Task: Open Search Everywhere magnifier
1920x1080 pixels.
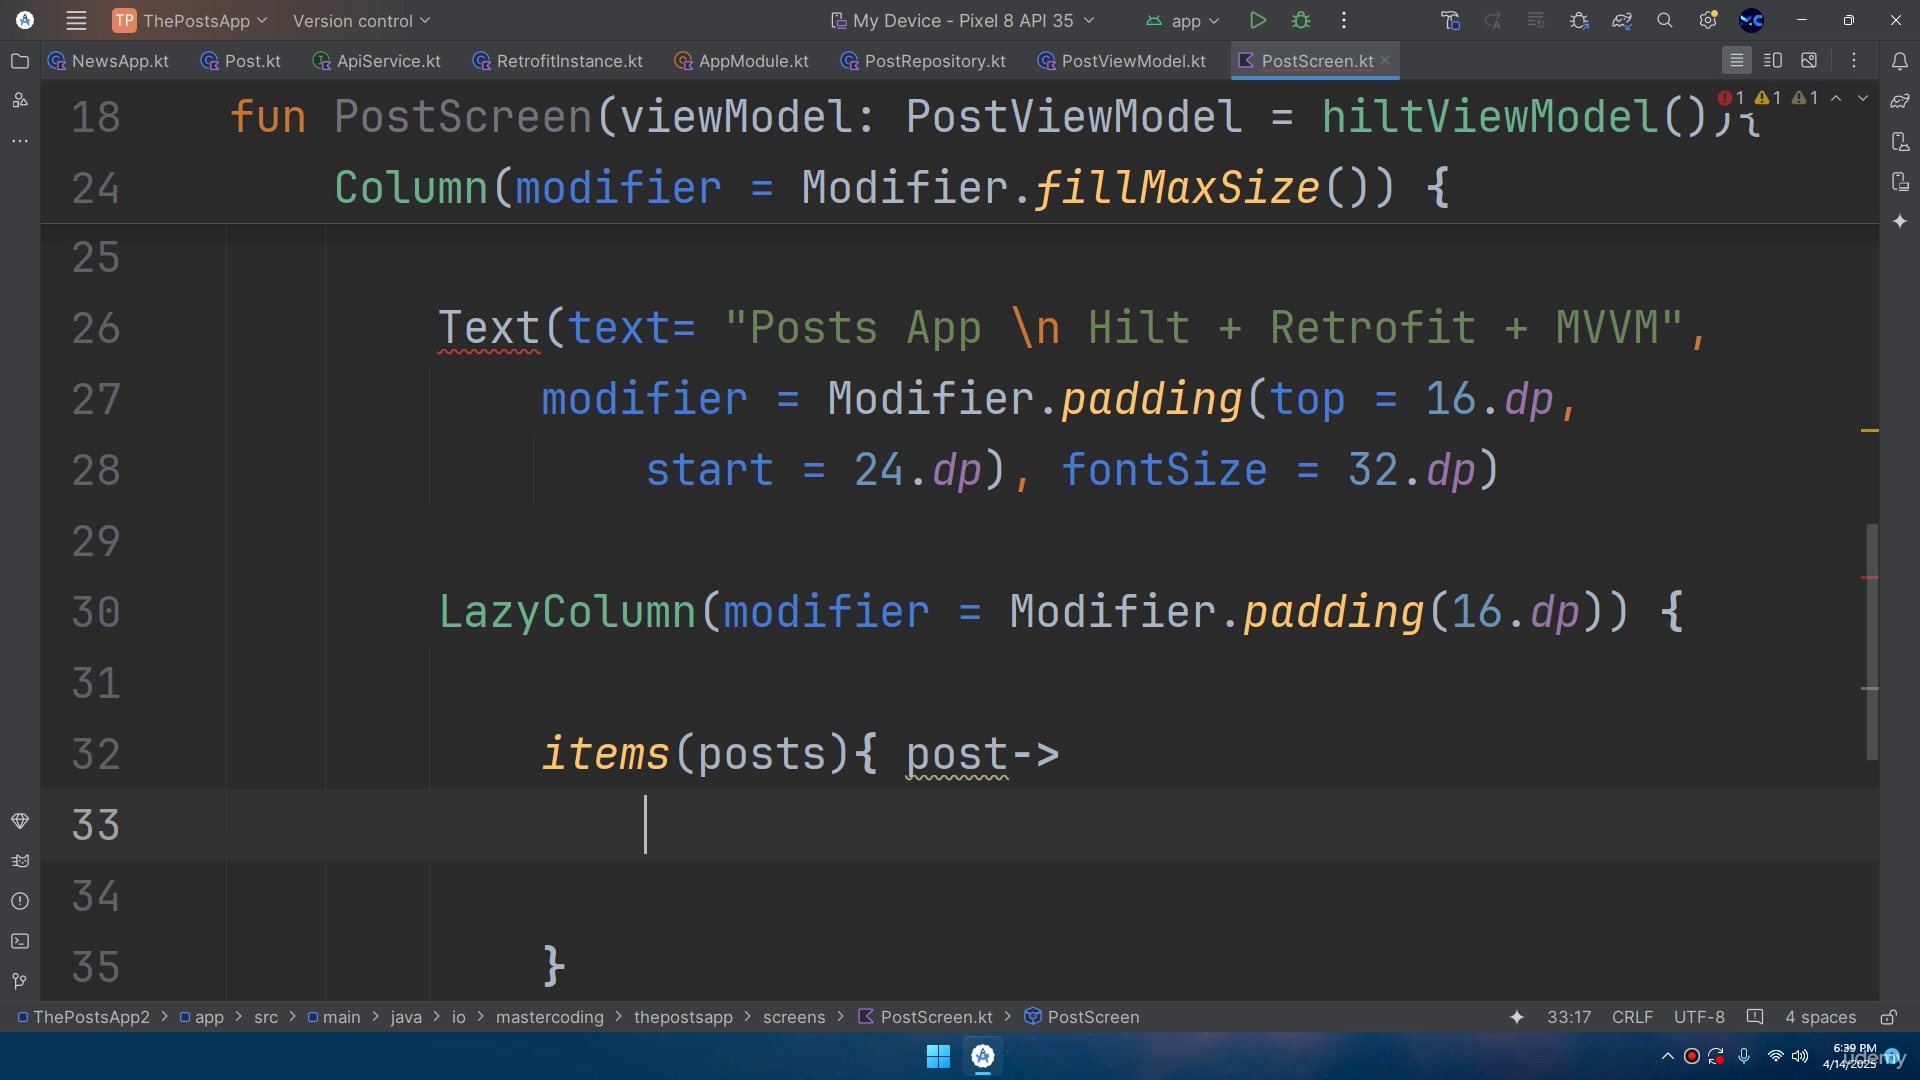Action: point(1665,20)
